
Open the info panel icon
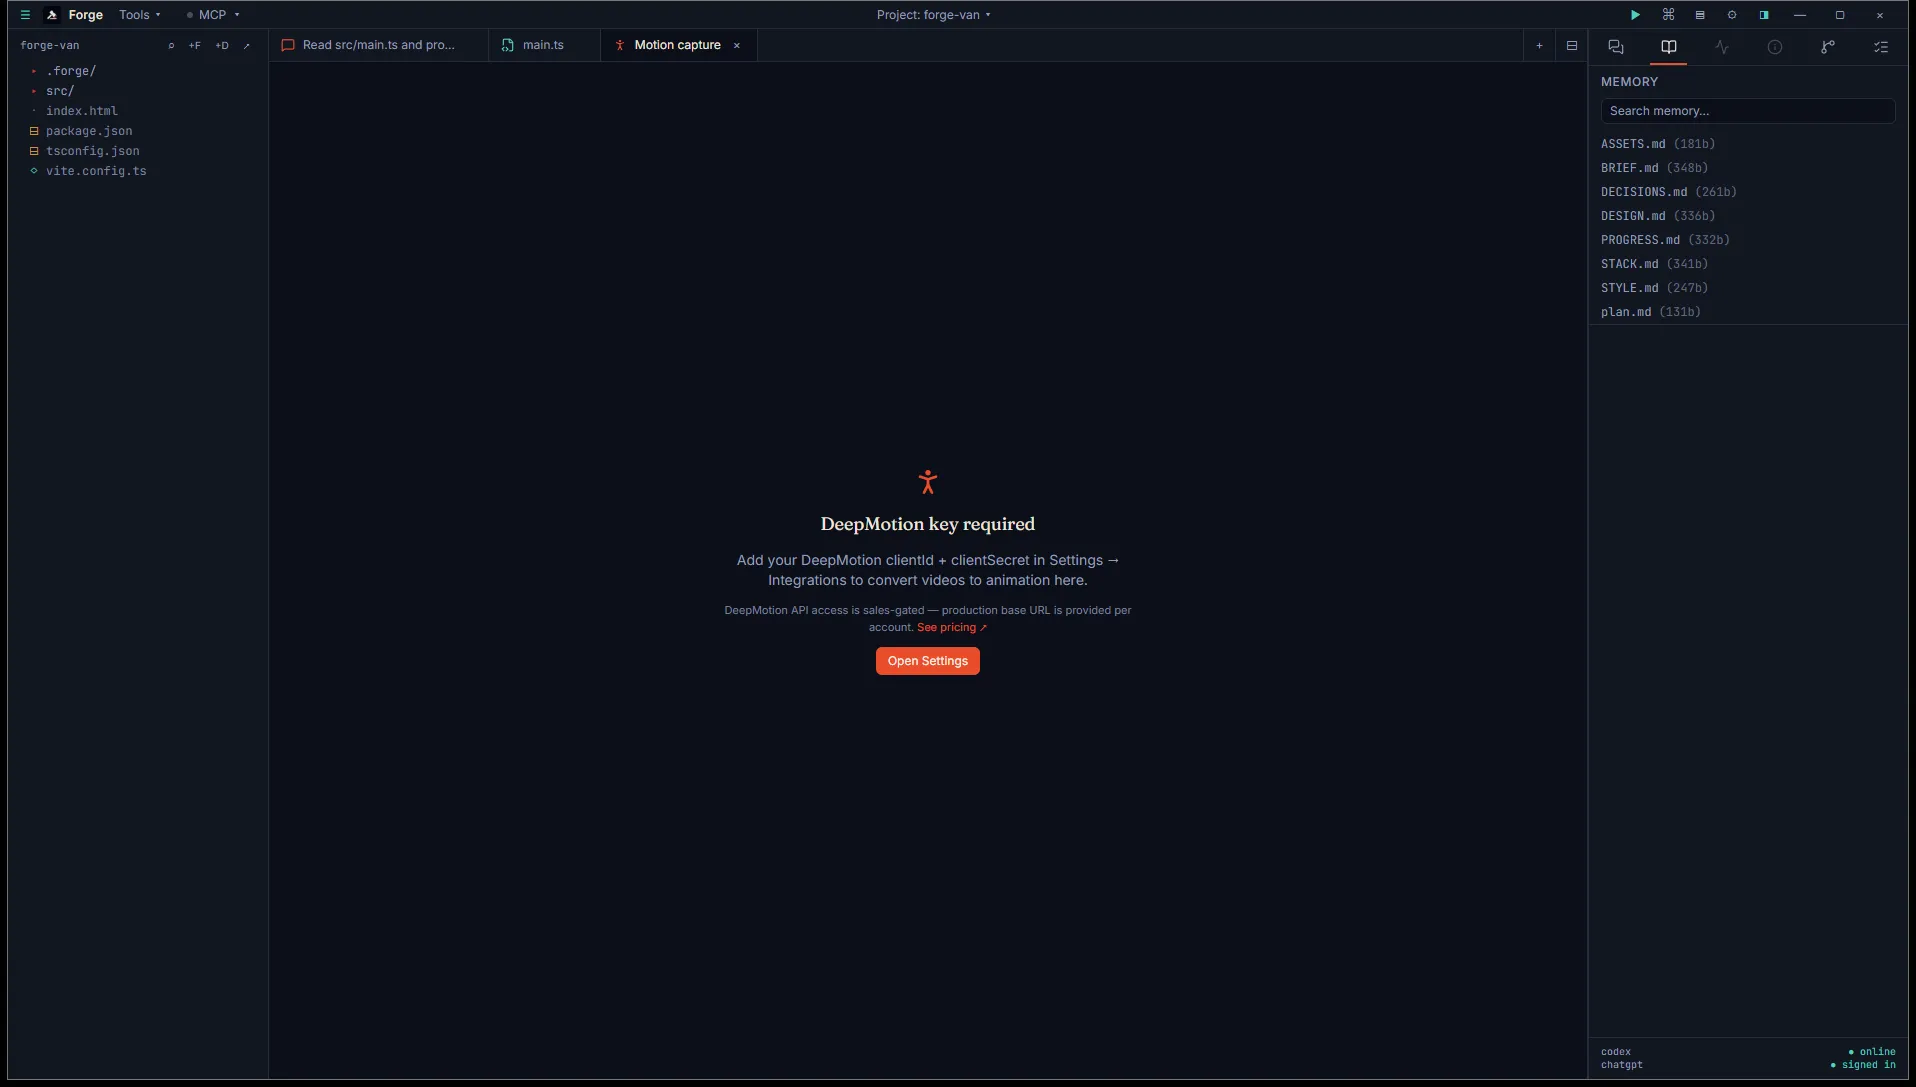[x=1775, y=47]
